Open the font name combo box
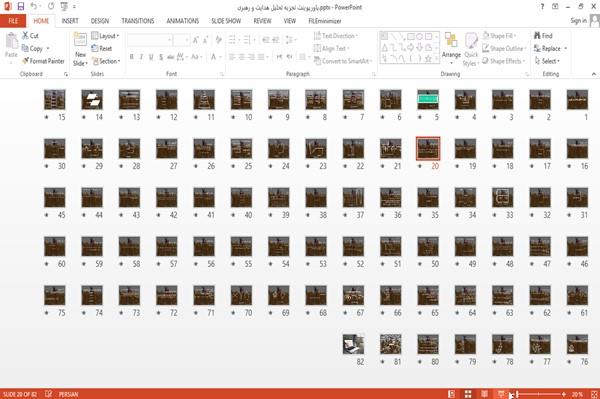The width and height of the screenshot is (600, 399). tap(149, 40)
